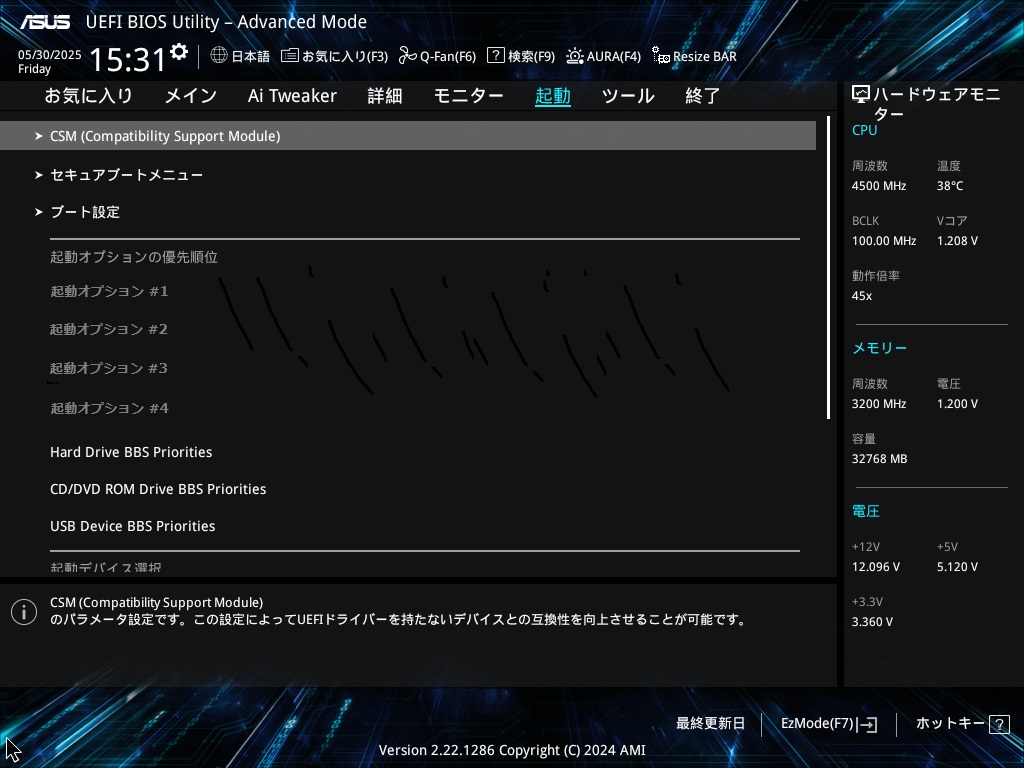Click the ホットキー button
The height and width of the screenshot is (768, 1024).
point(963,724)
